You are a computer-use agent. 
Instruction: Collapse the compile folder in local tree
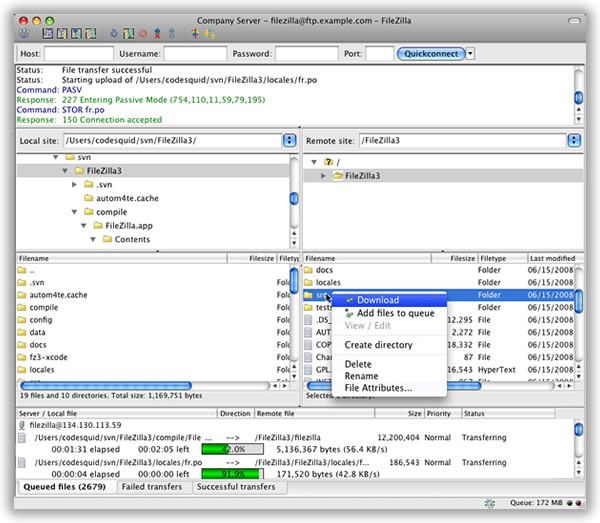click(x=75, y=212)
